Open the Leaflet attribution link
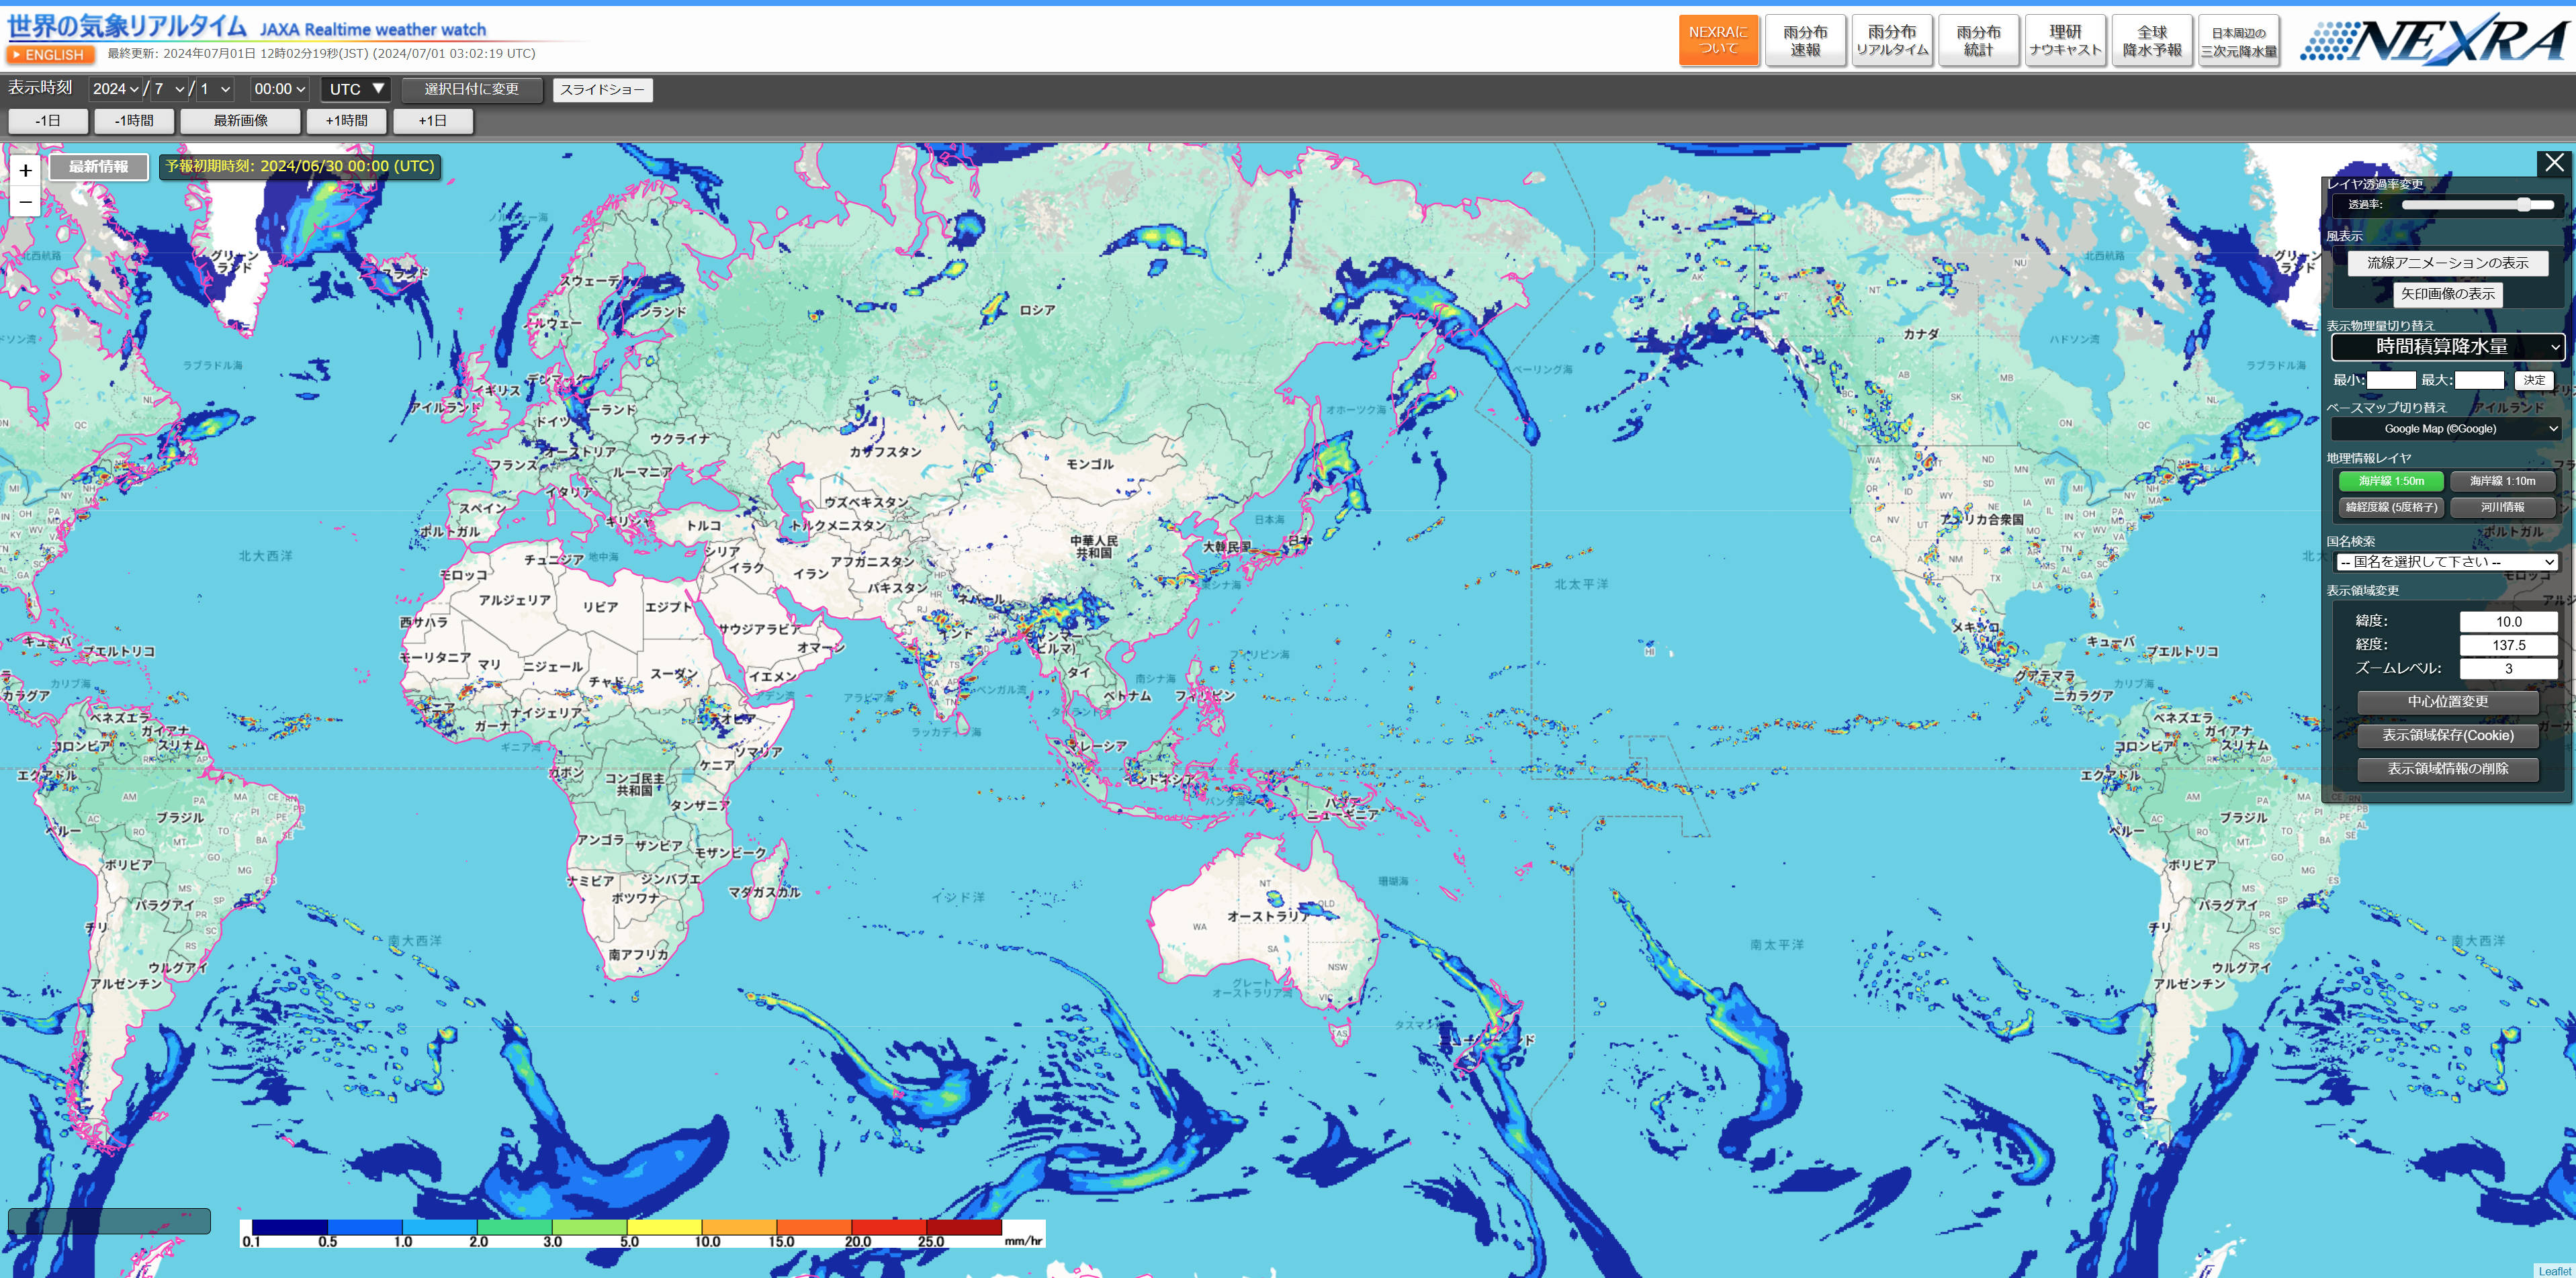Viewport: 2576px width, 1278px height. (x=2554, y=1271)
